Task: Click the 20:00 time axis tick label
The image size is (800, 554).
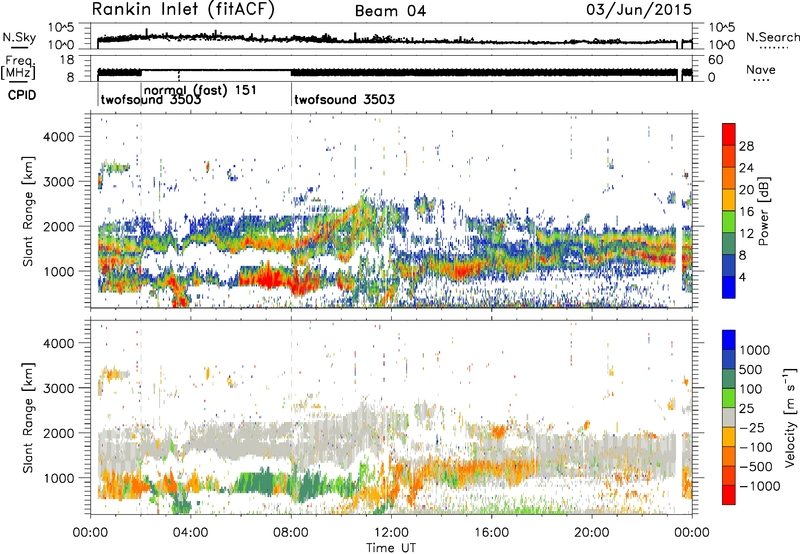Action: point(592,533)
